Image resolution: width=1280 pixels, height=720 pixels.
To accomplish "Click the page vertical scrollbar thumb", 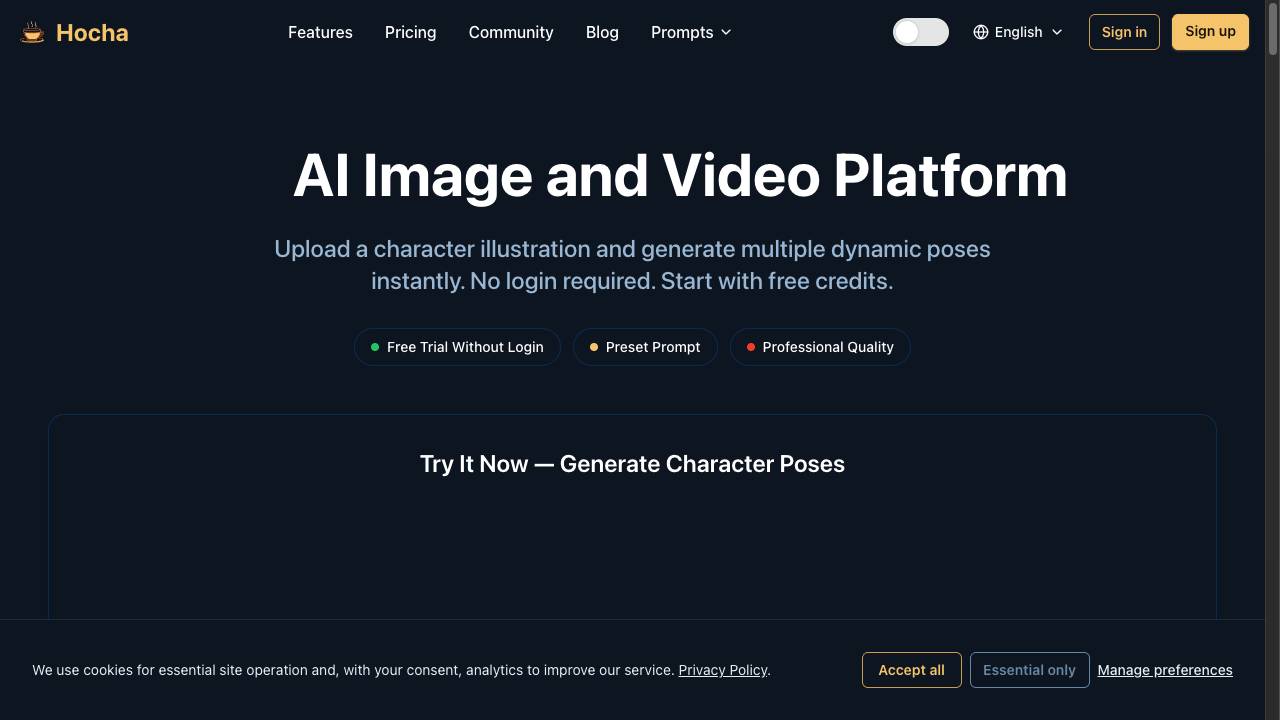I will (x=1273, y=31).
